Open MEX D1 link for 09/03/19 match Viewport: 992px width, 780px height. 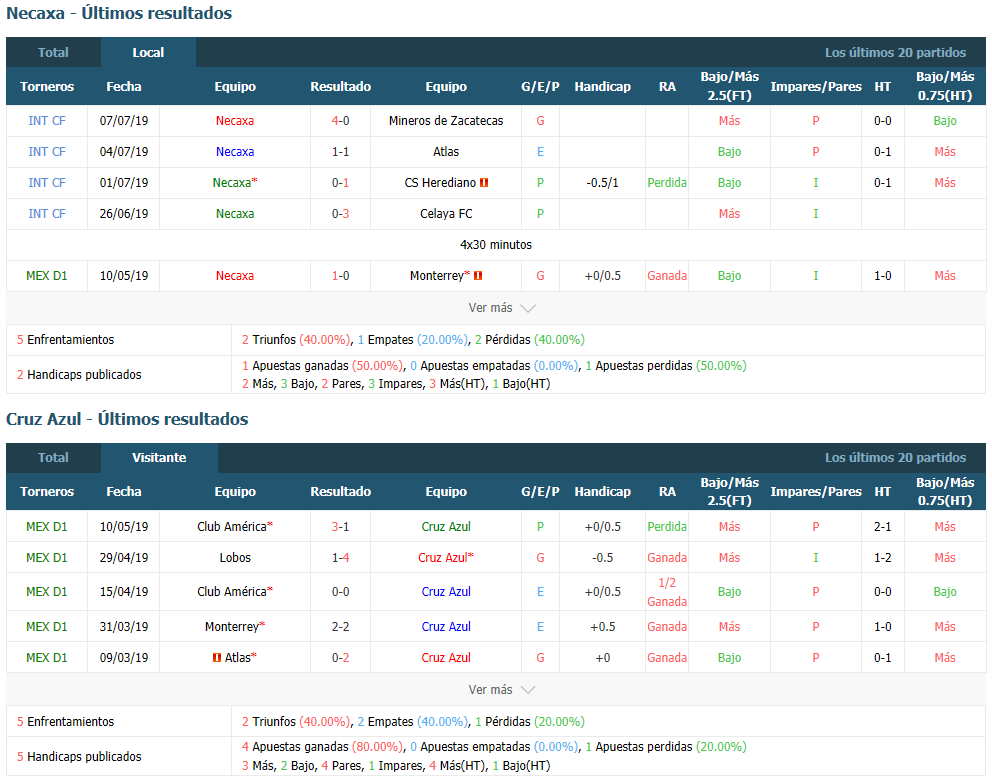(47, 657)
